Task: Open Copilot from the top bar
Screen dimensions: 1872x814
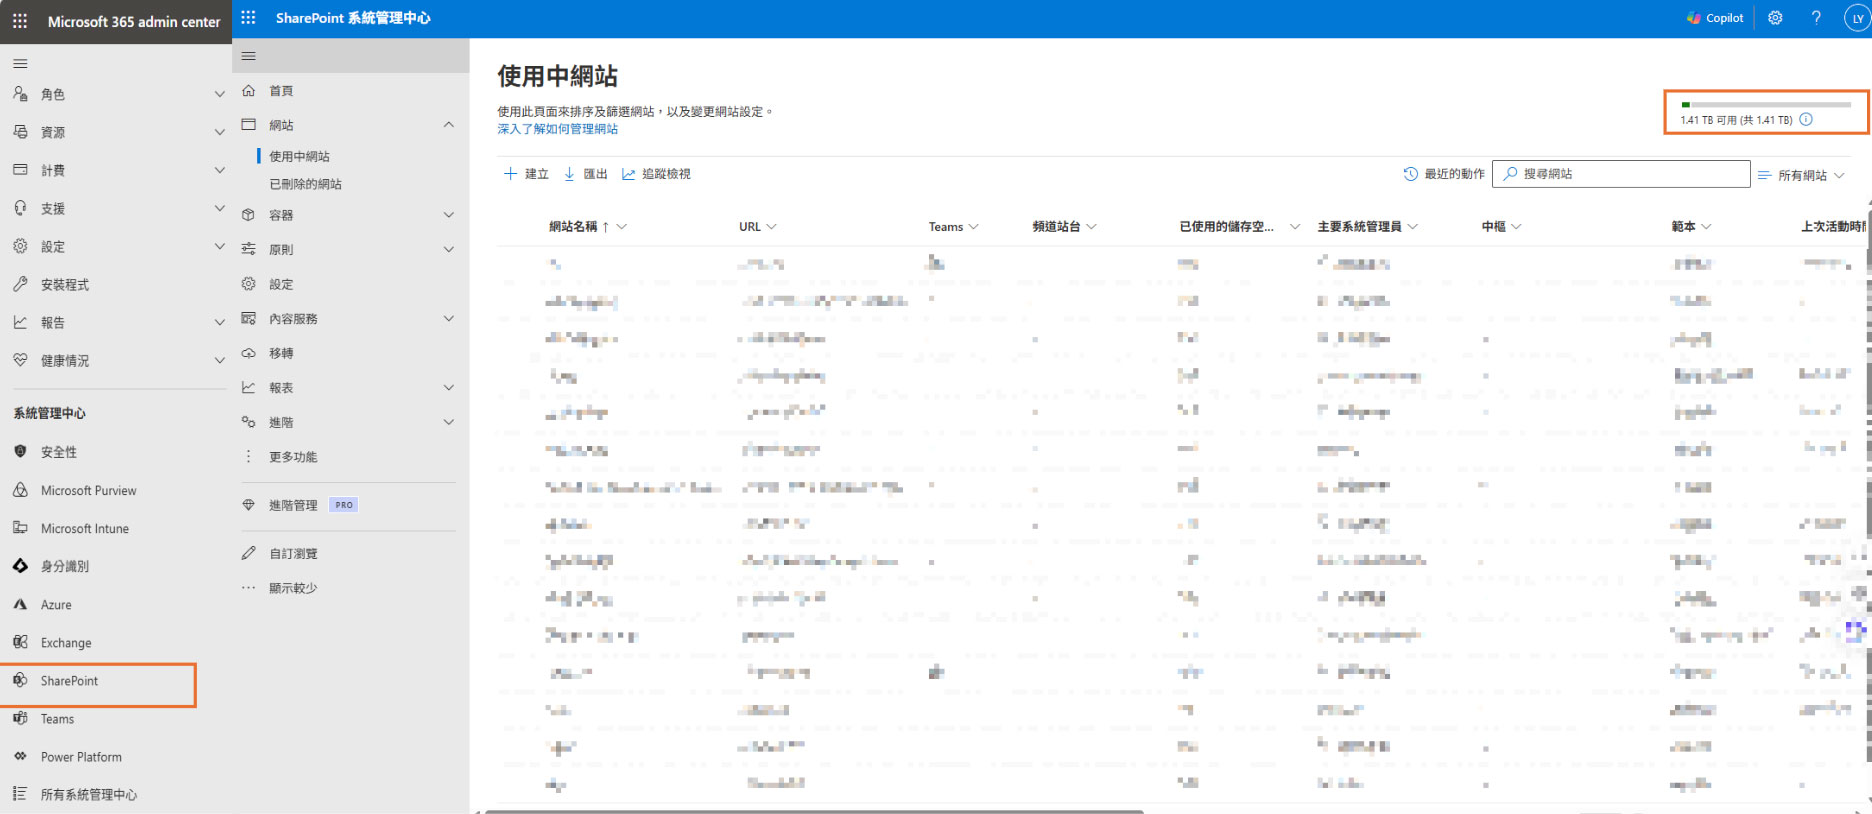Action: click(x=1715, y=18)
